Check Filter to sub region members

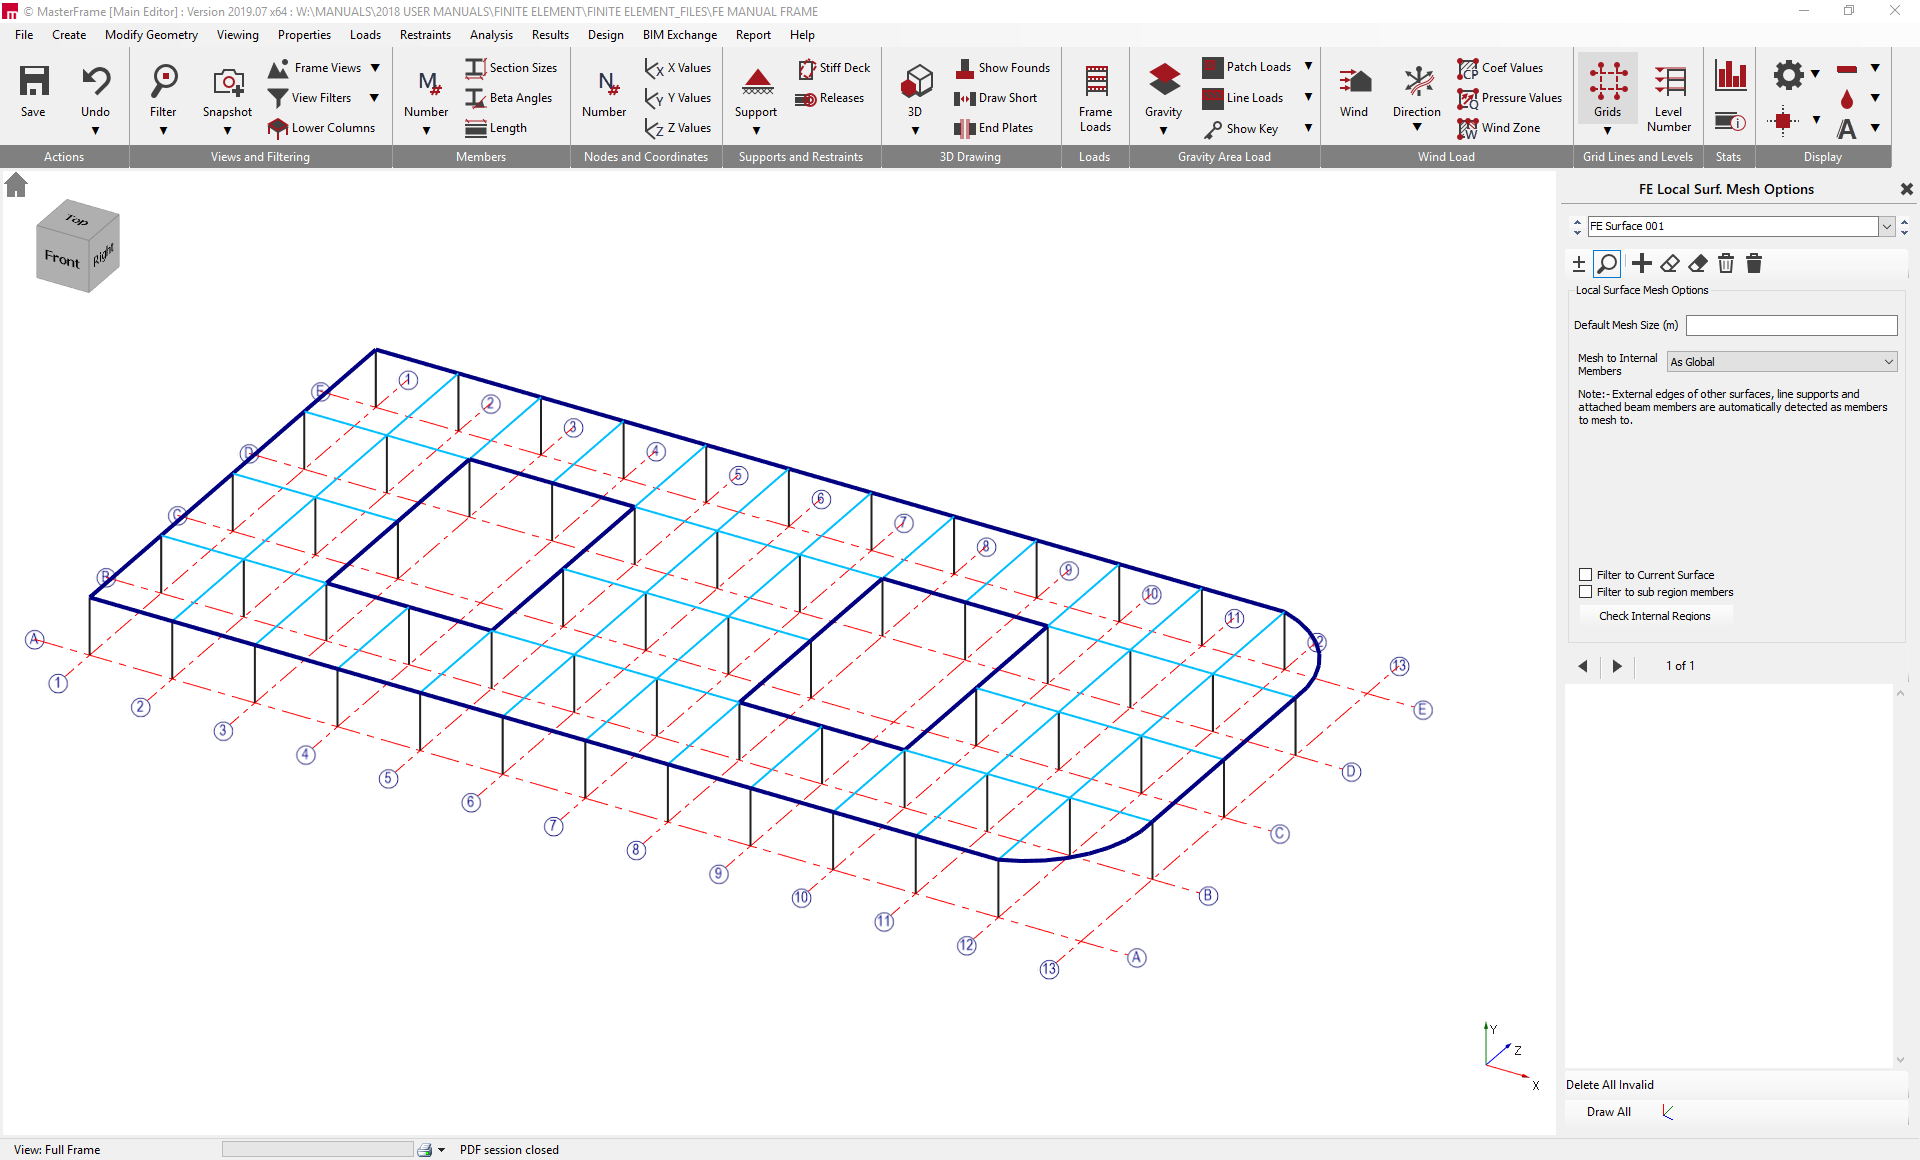tap(1585, 591)
